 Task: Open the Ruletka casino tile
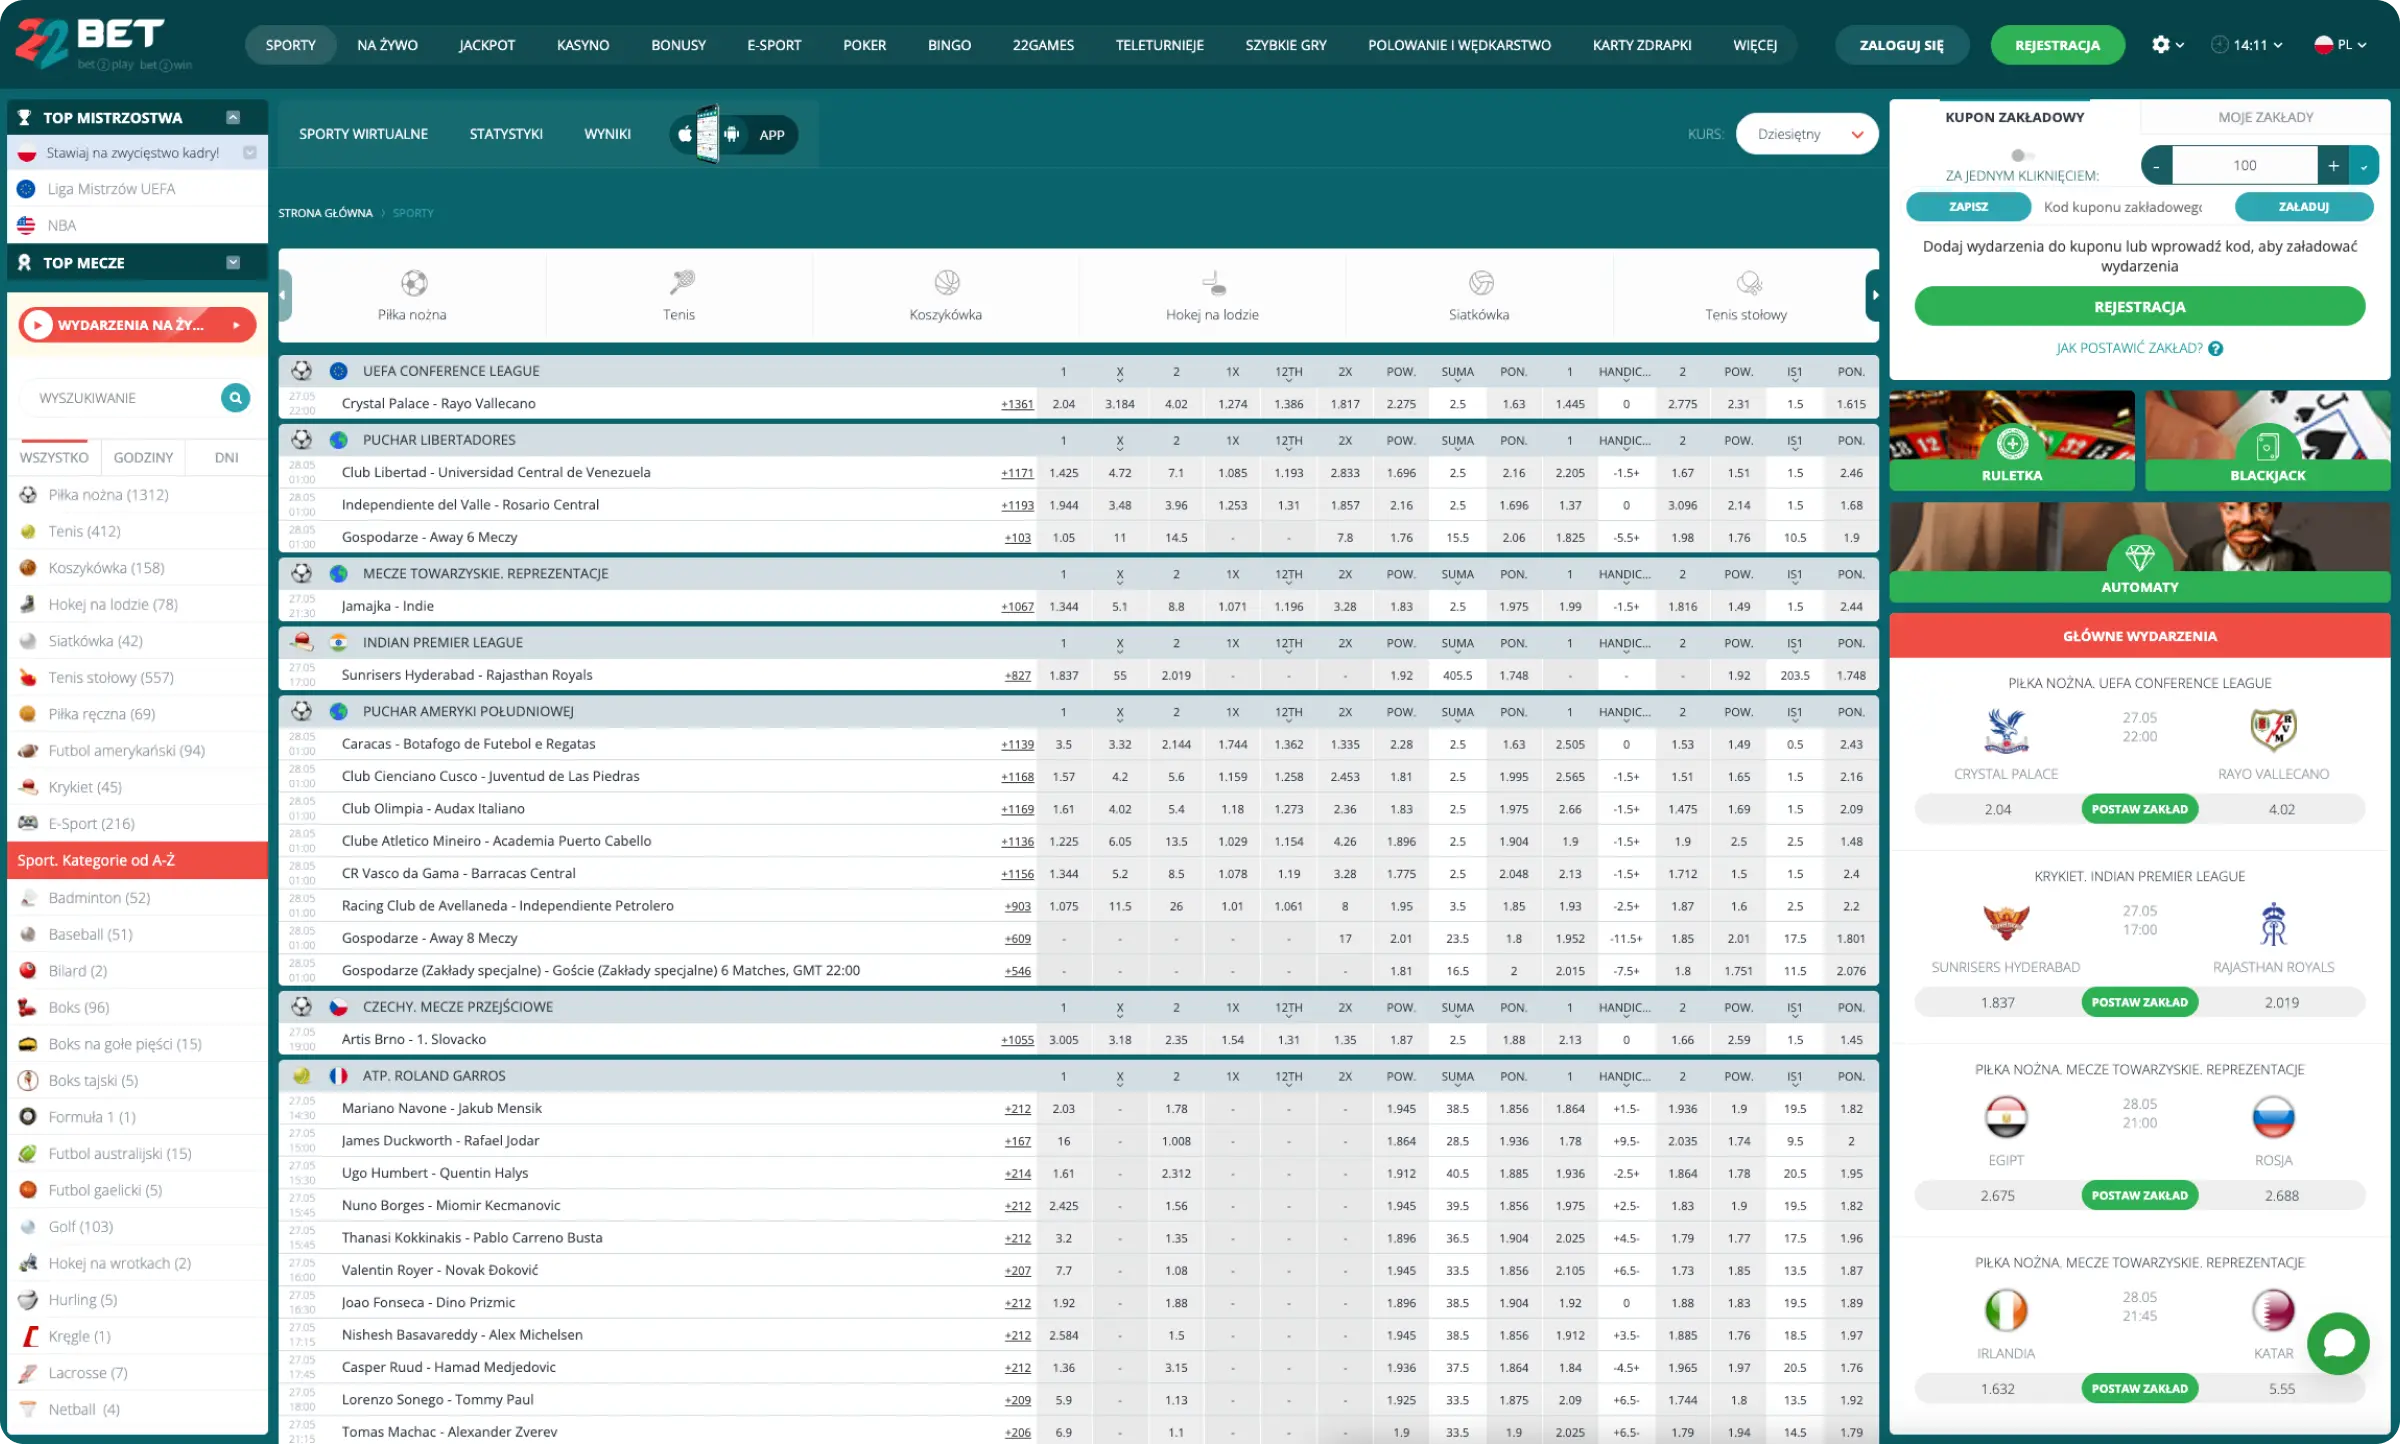pyautogui.click(x=2012, y=441)
